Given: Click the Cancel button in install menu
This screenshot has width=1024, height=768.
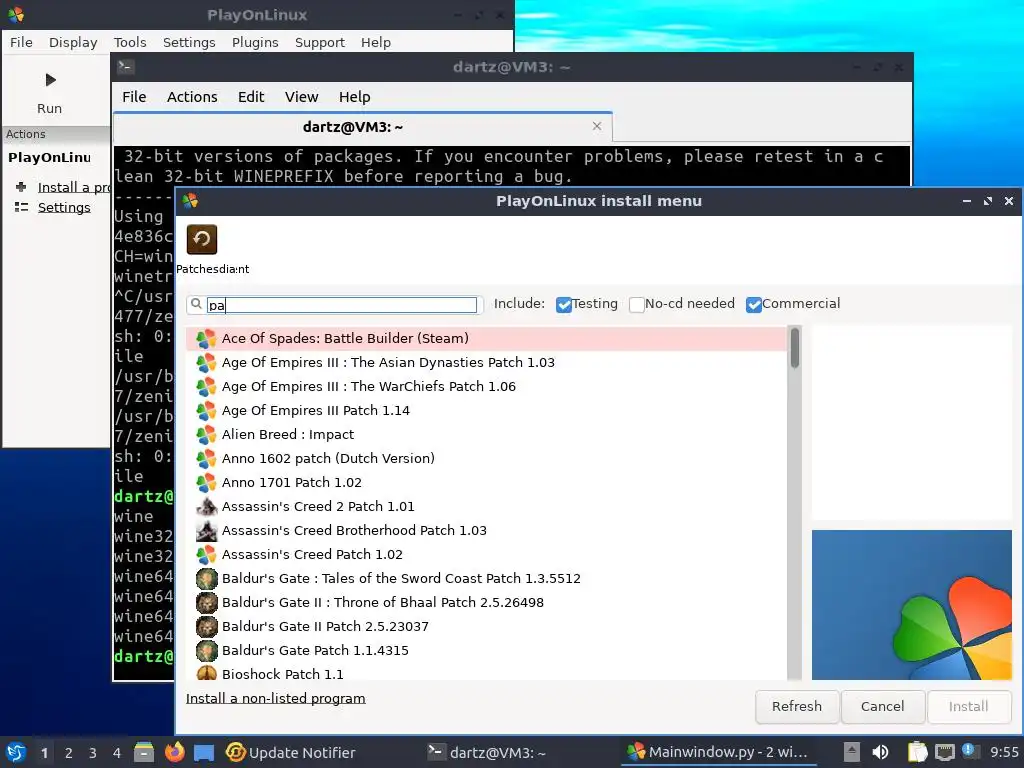Looking at the screenshot, I should pos(882,707).
